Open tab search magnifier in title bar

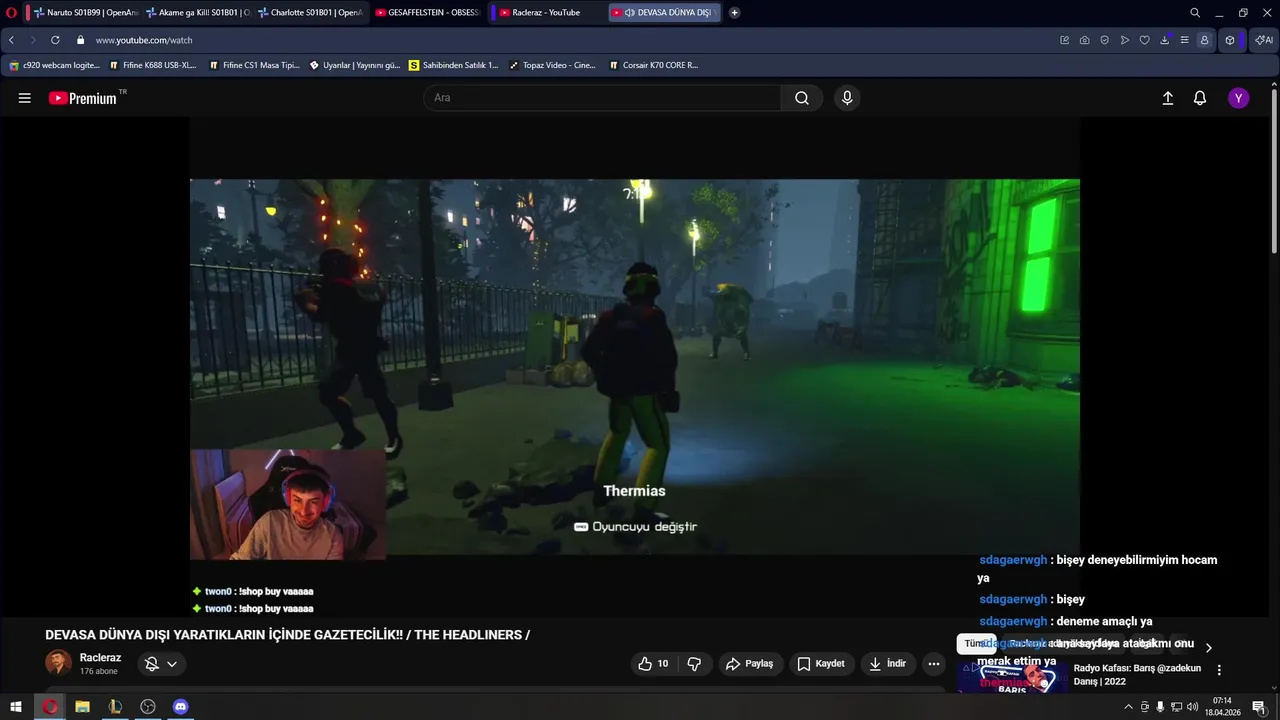(x=1195, y=13)
